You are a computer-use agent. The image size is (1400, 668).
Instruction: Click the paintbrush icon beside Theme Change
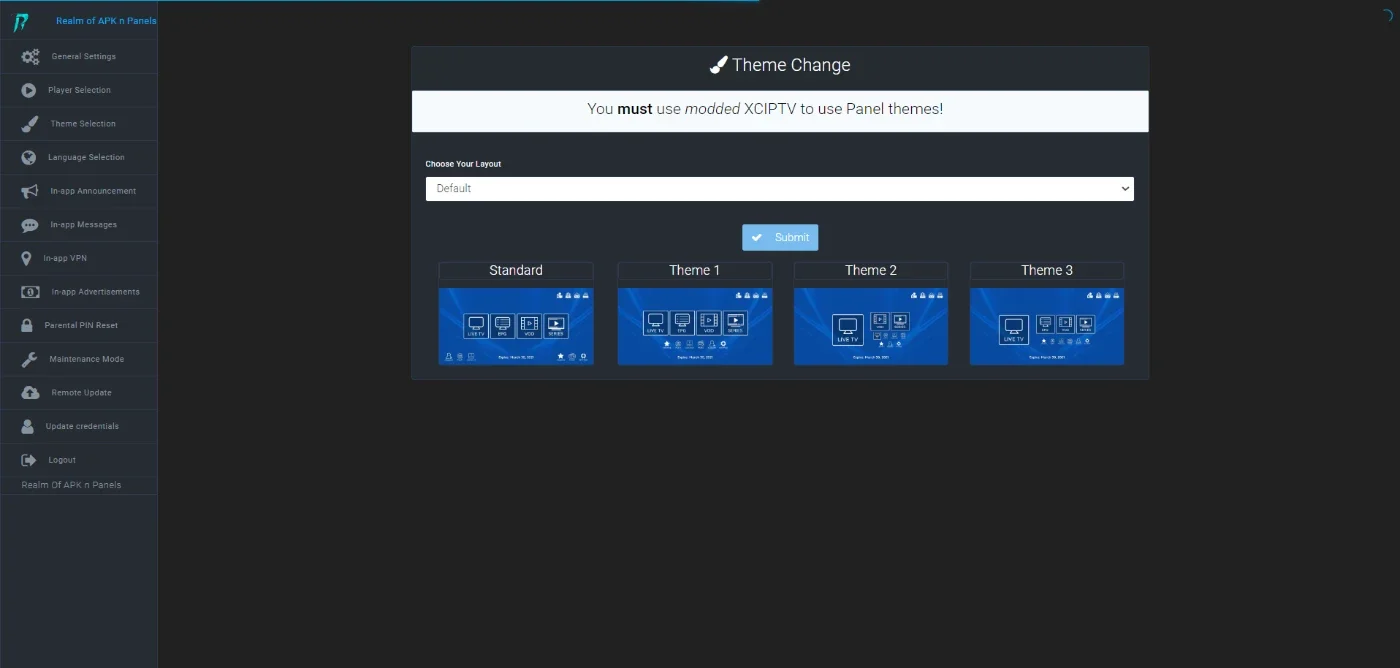pyautogui.click(x=719, y=65)
